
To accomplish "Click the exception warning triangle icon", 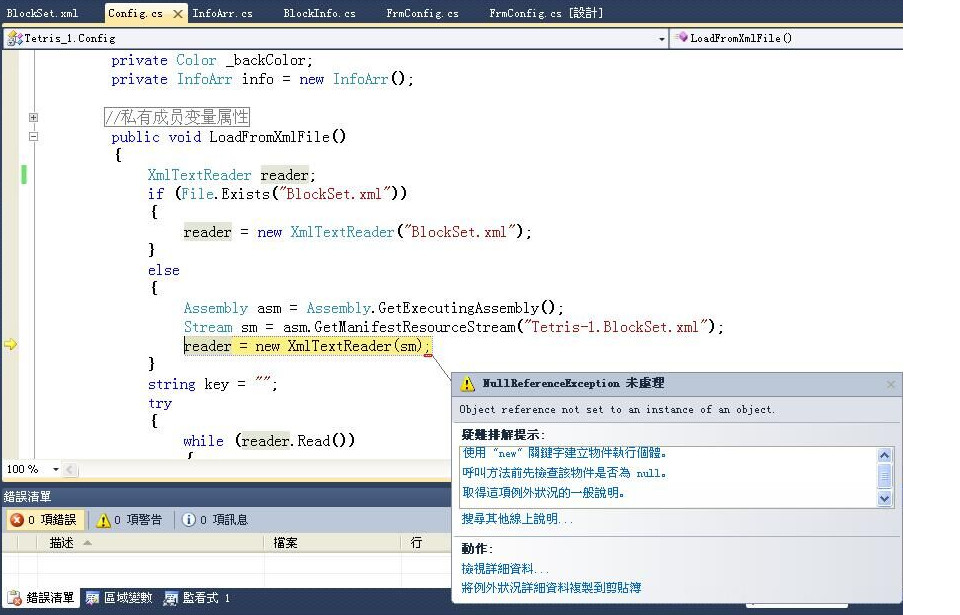I will click(468, 383).
